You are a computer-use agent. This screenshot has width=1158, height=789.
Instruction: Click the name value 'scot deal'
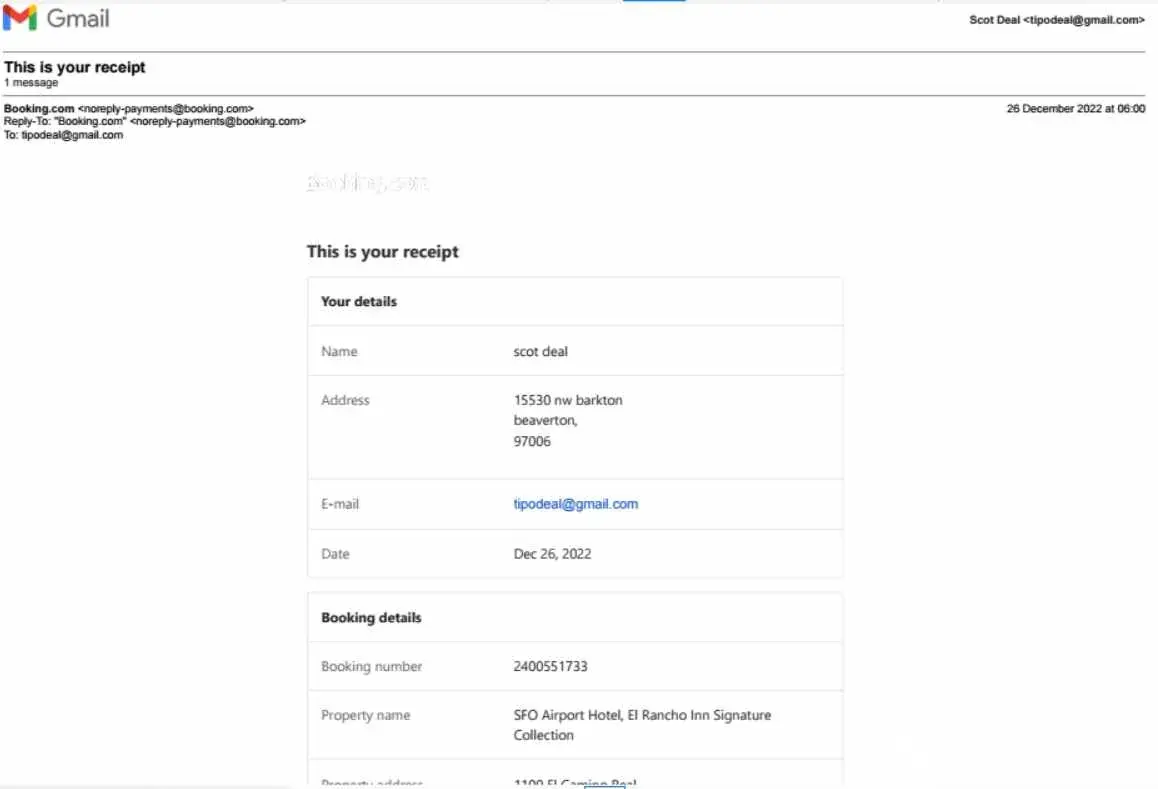click(x=541, y=351)
